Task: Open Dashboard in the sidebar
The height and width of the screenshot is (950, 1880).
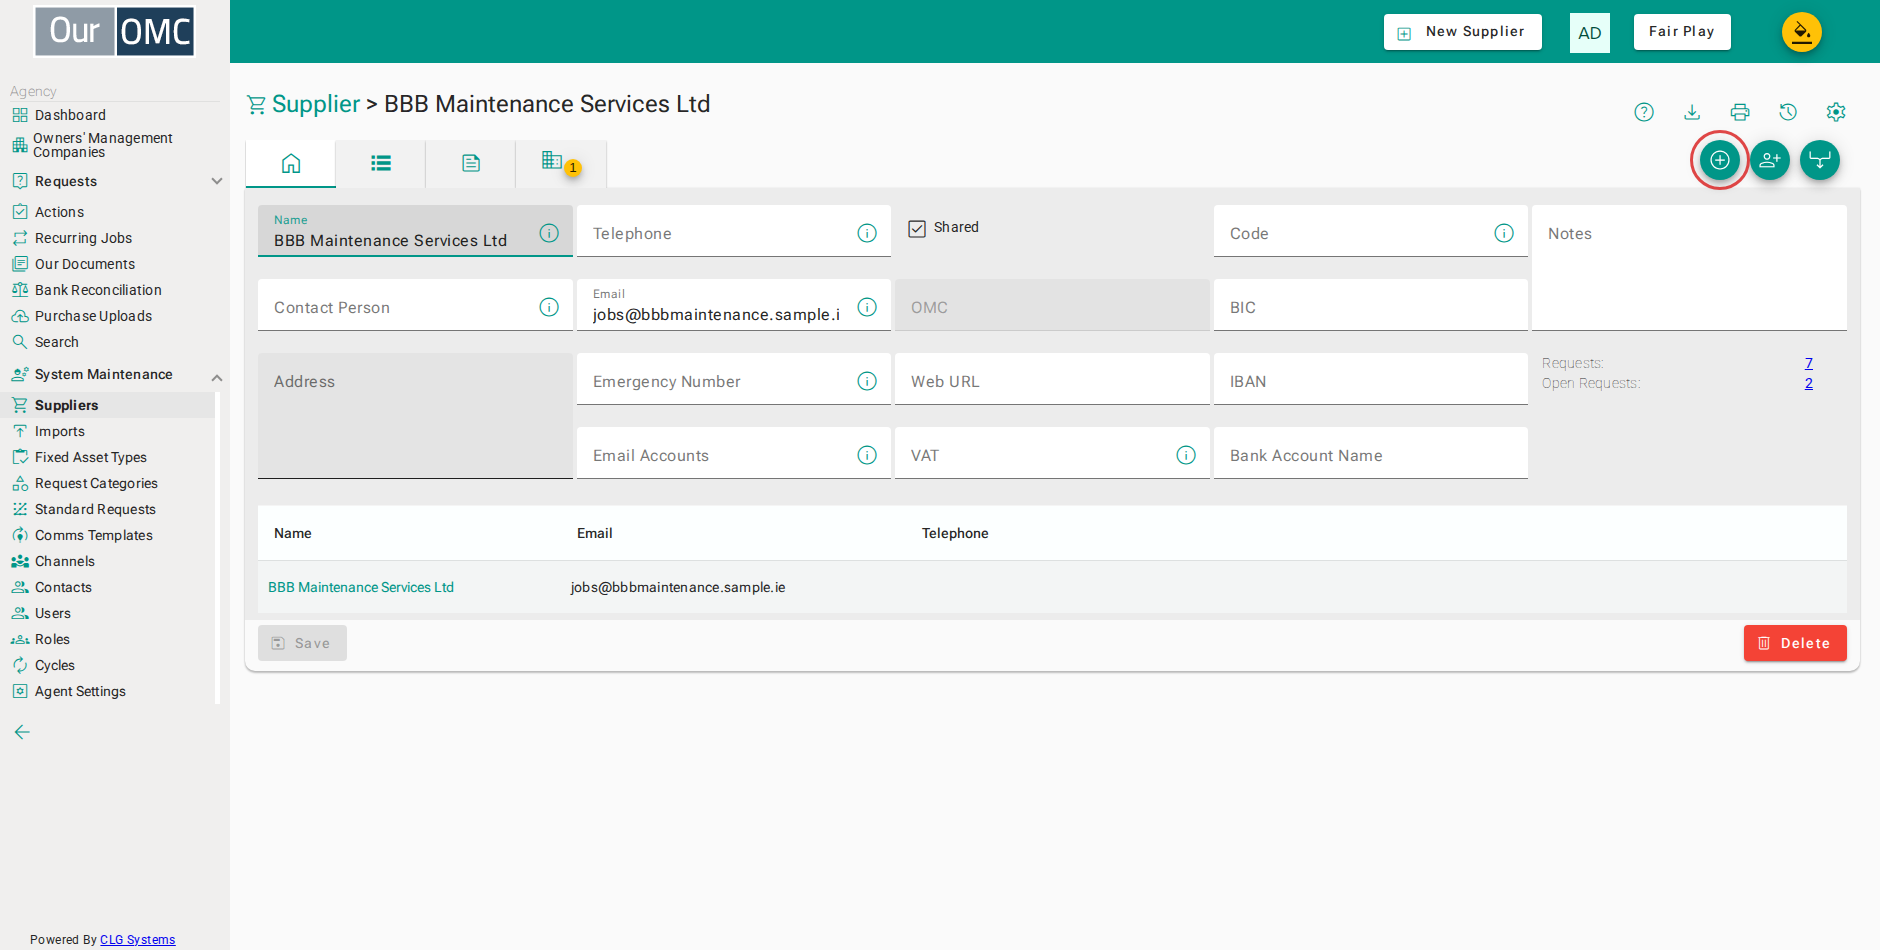Action: [70, 115]
